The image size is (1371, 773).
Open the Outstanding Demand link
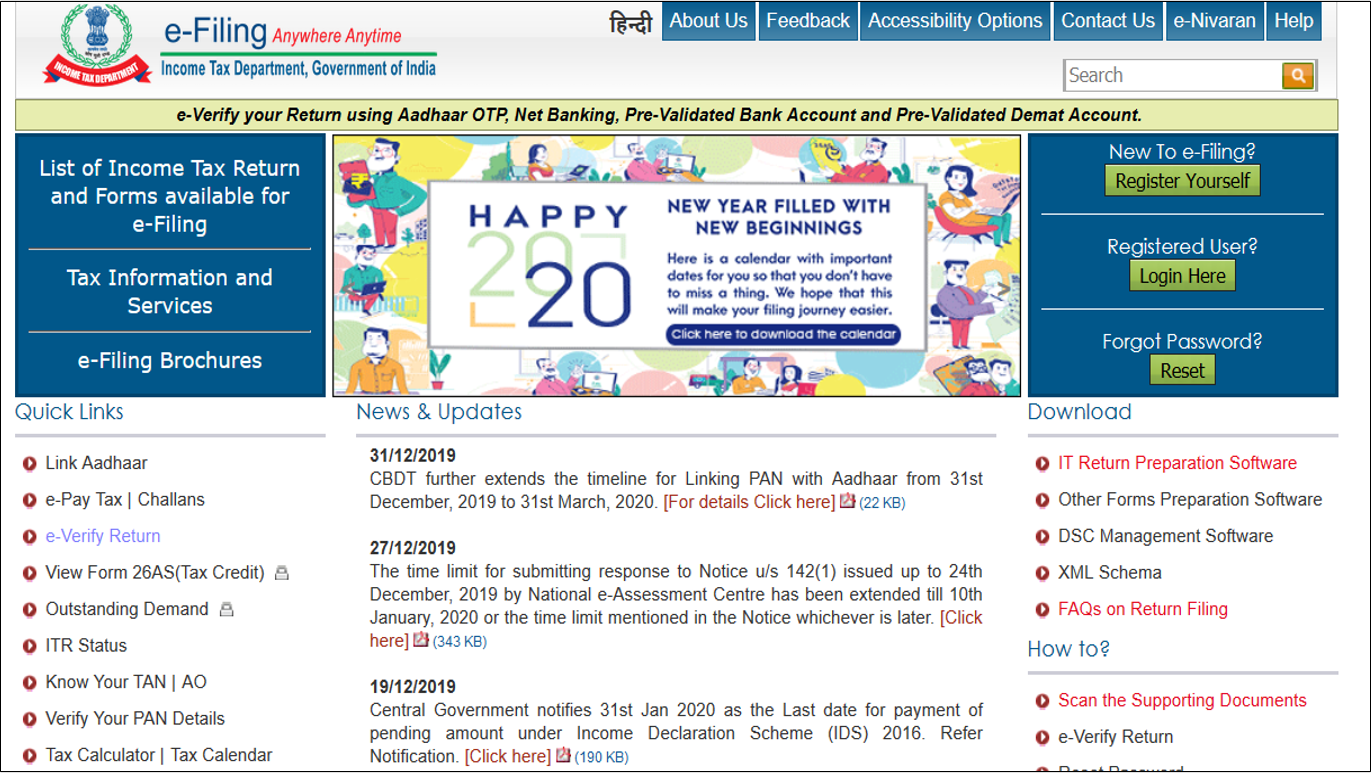click(x=127, y=609)
